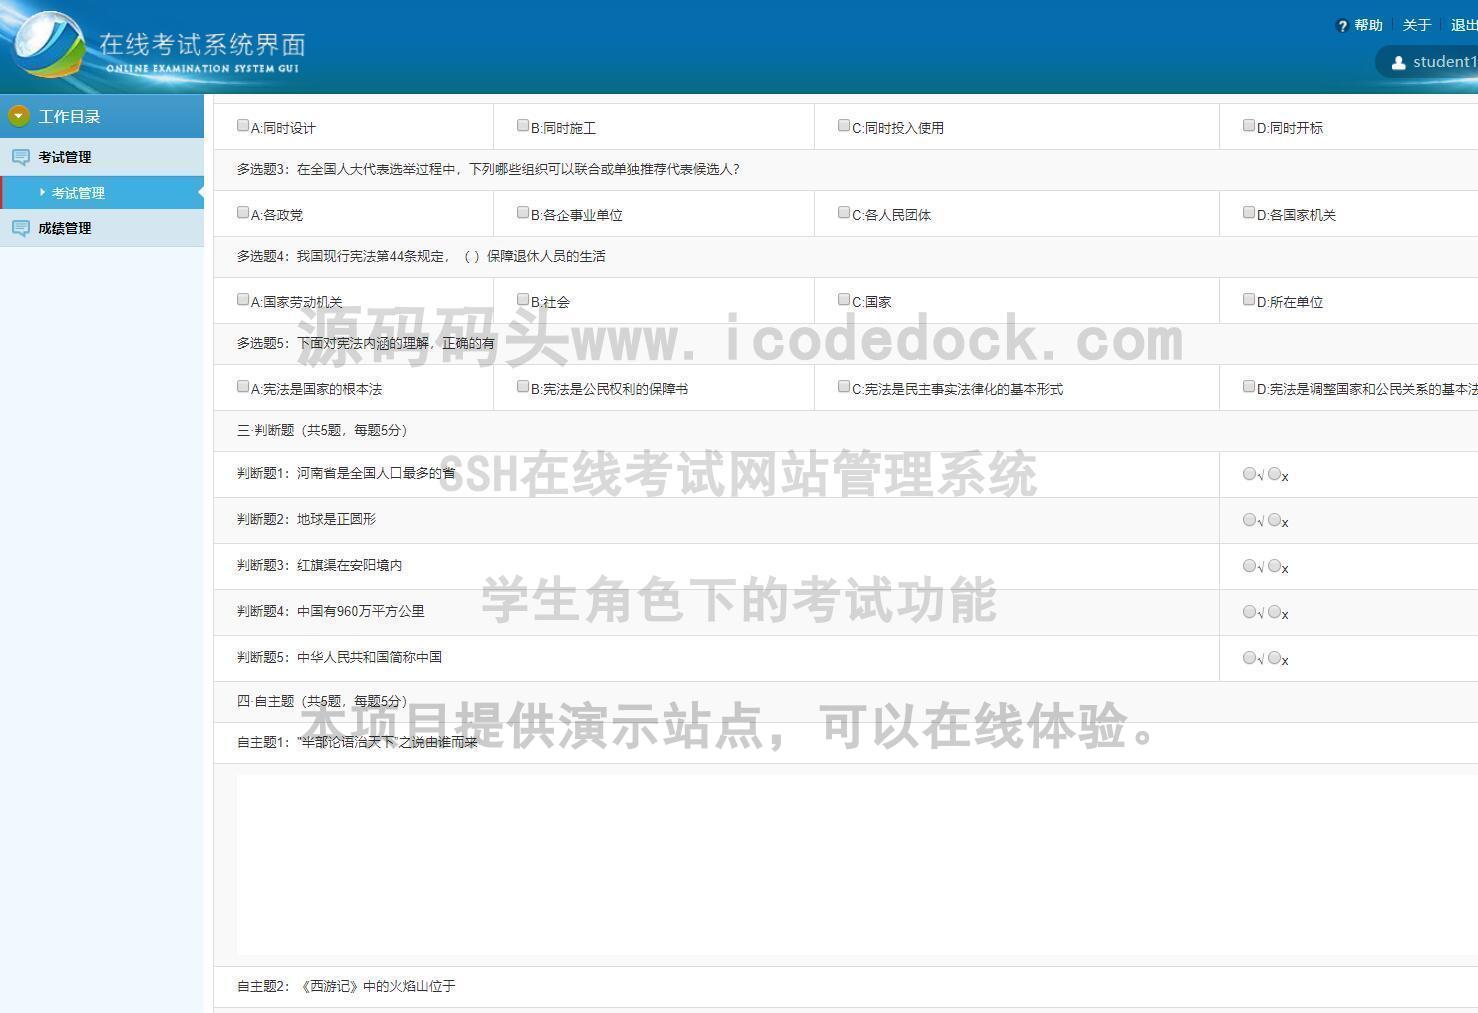Check option D:所在单位
This screenshot has height=1013, width=1478.
click(x=1249, y=299)
